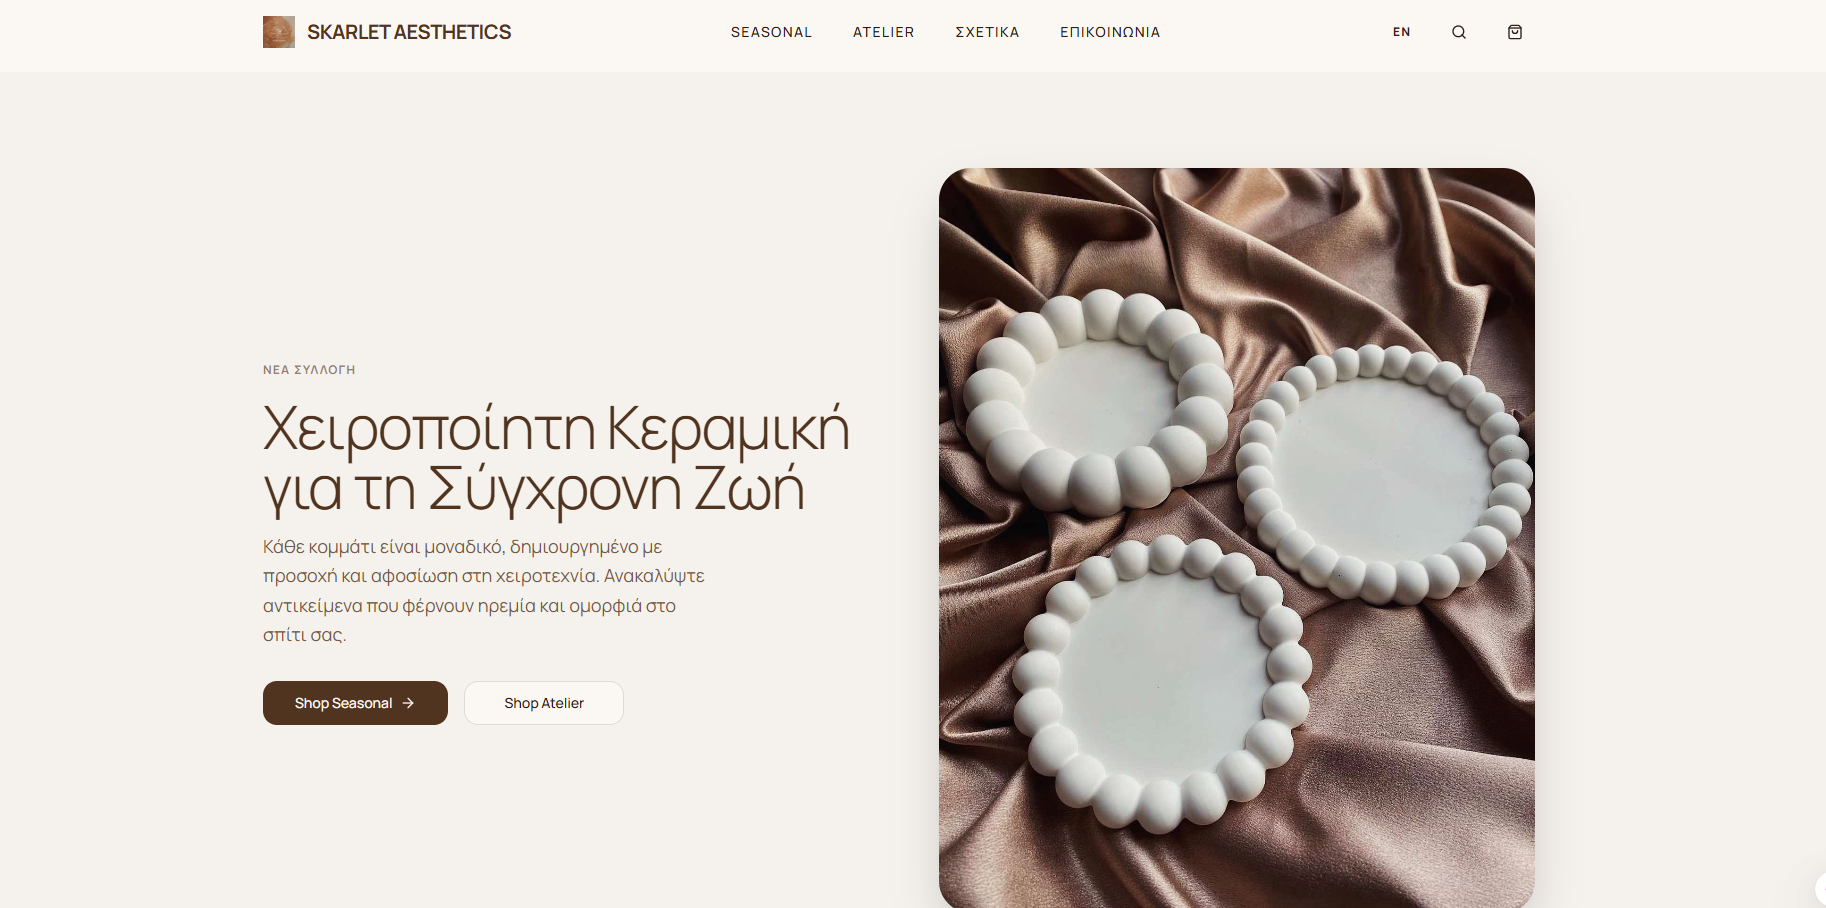Go to the ΕΠΙΚΟΙΝΩΝΙΑ menu item
1826x908 pixels.
tap(1110, 32)
